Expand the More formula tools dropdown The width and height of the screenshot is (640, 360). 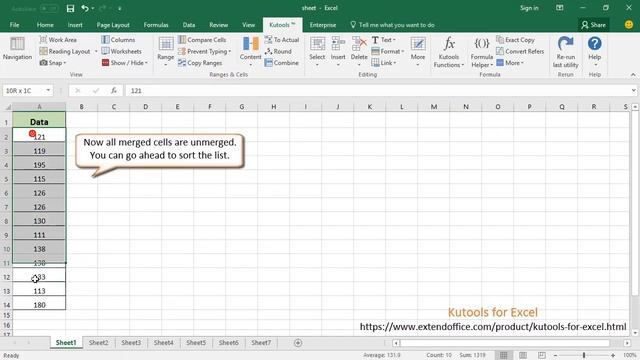510,63
